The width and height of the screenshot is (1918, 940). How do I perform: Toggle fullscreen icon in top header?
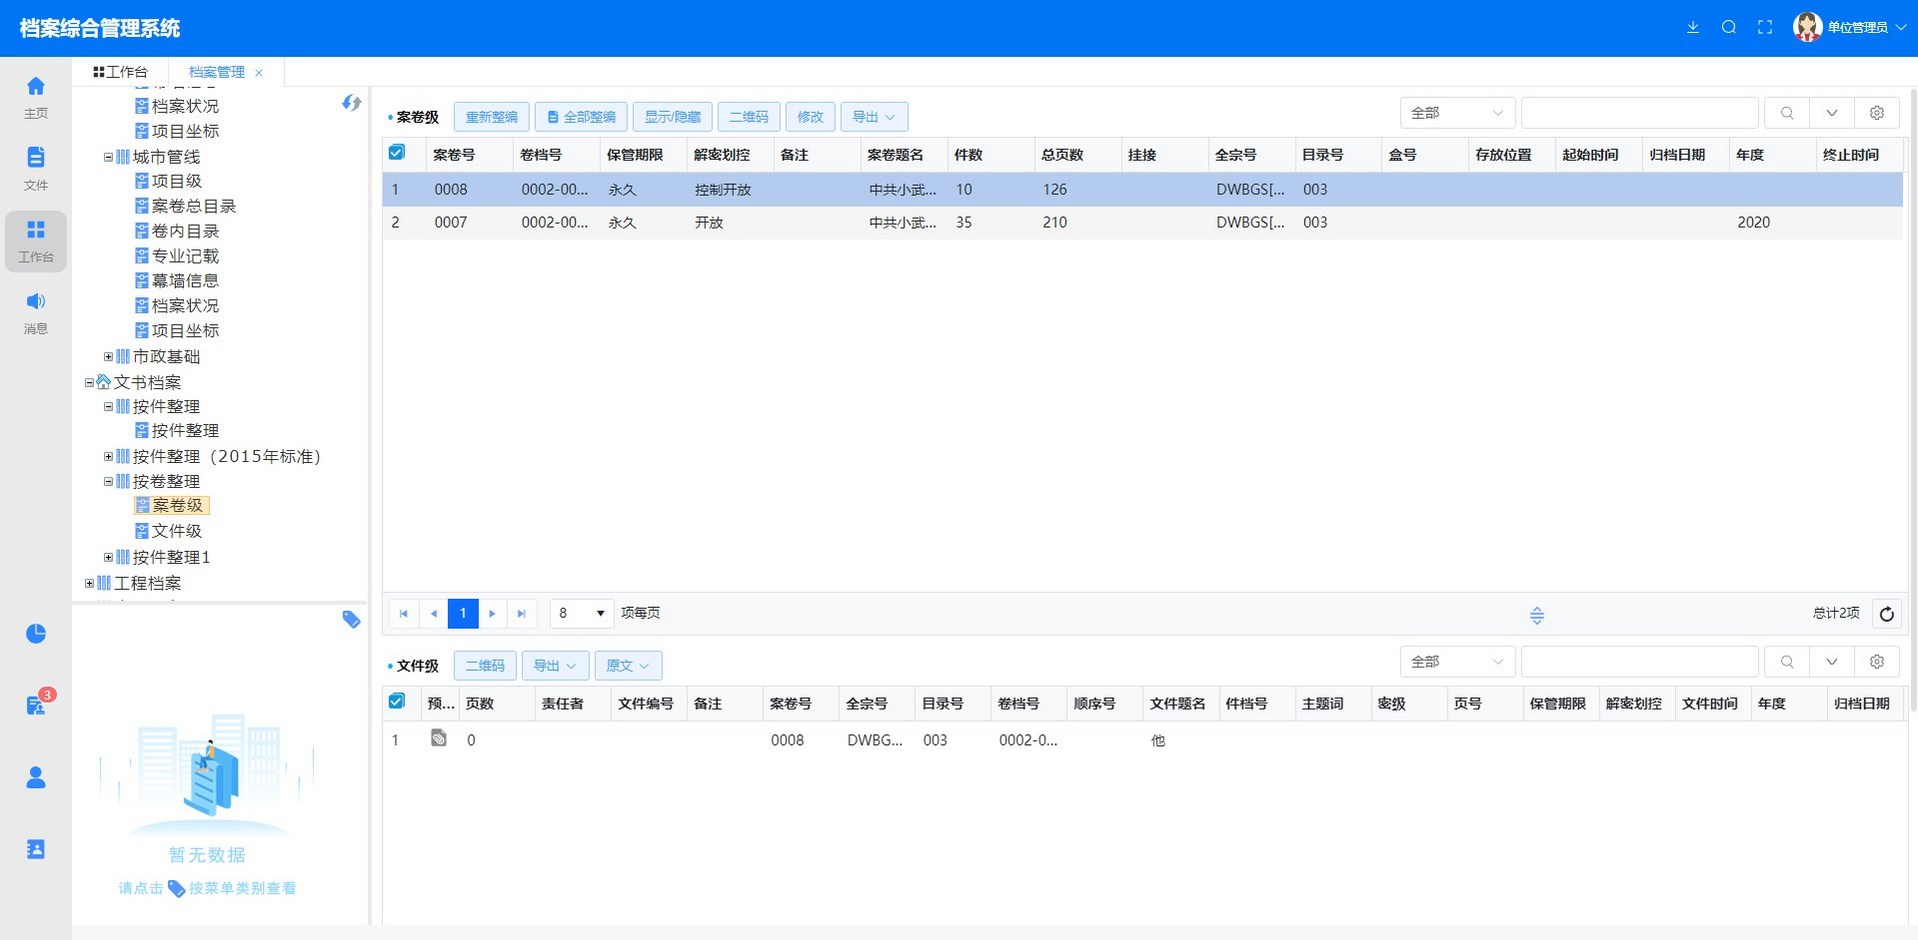click(x=1765, y=28)
